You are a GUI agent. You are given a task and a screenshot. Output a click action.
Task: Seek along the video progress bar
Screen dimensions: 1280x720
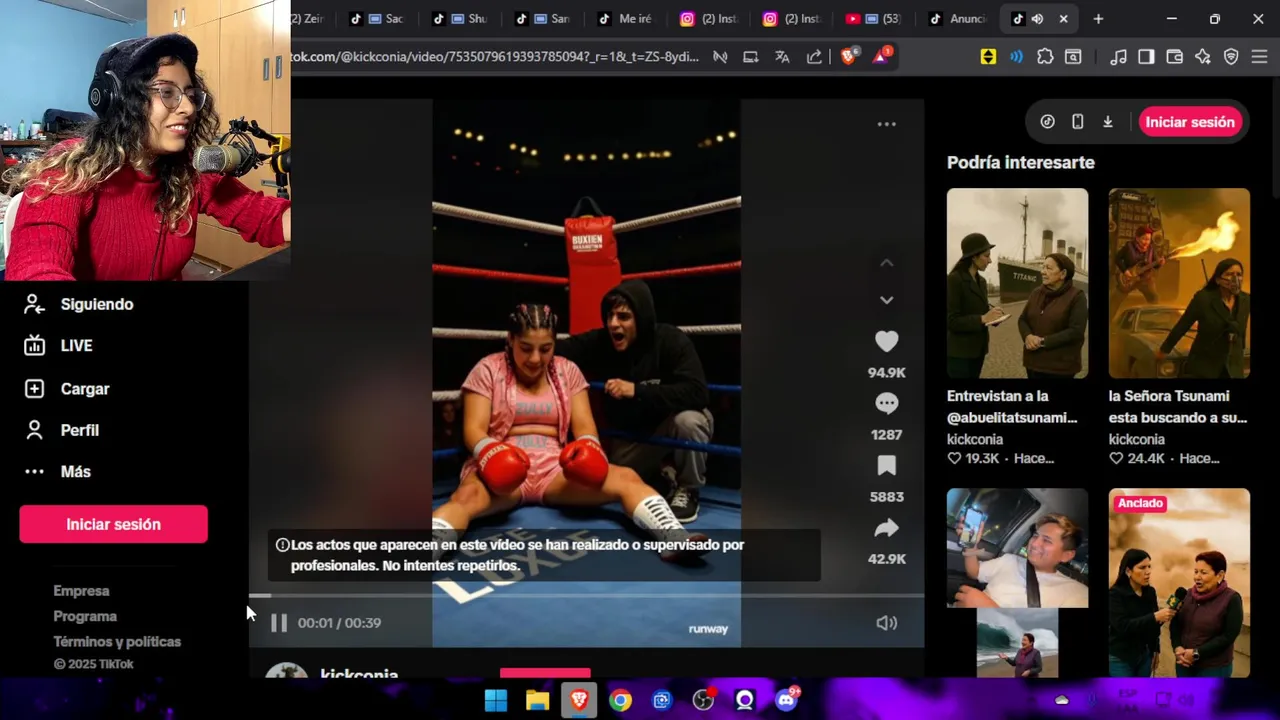[586, 596]
